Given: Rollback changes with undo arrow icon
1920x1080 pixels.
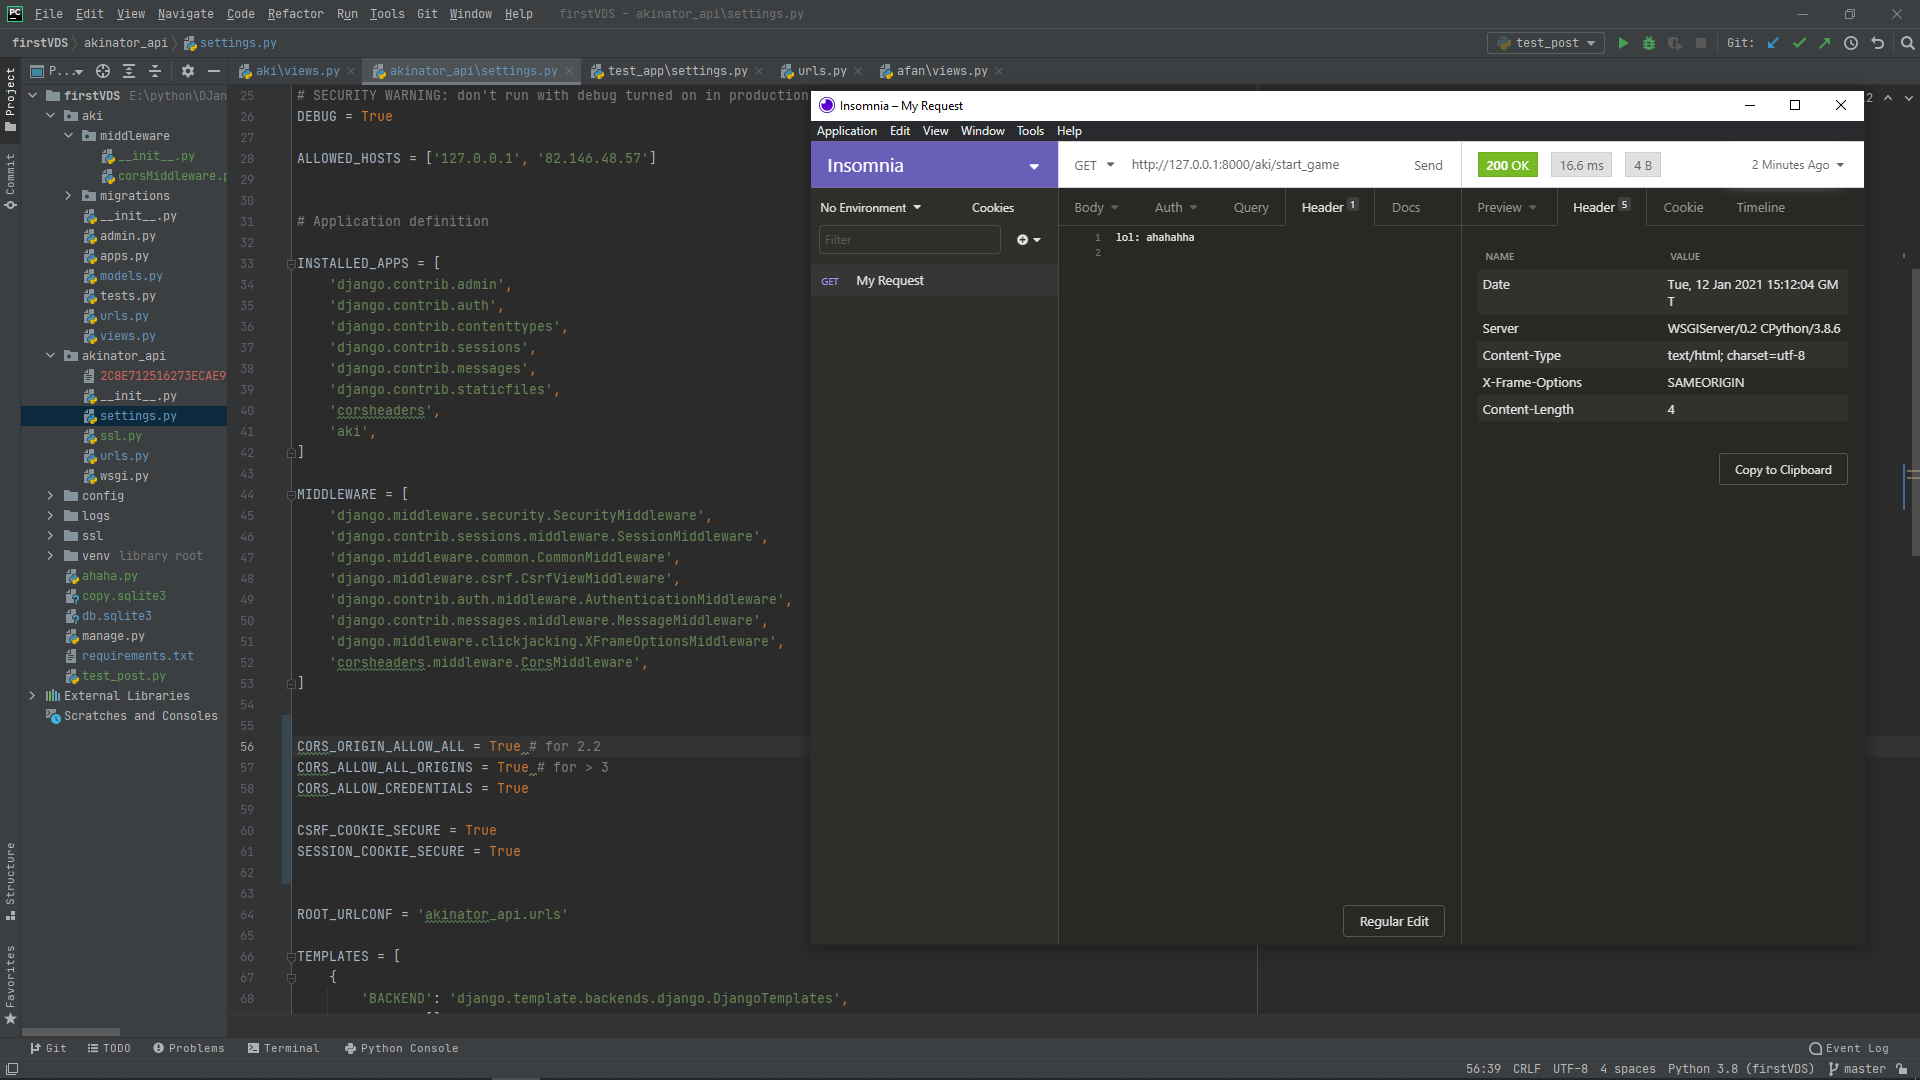Looking at the screenshot, I should click(1877, 43).
